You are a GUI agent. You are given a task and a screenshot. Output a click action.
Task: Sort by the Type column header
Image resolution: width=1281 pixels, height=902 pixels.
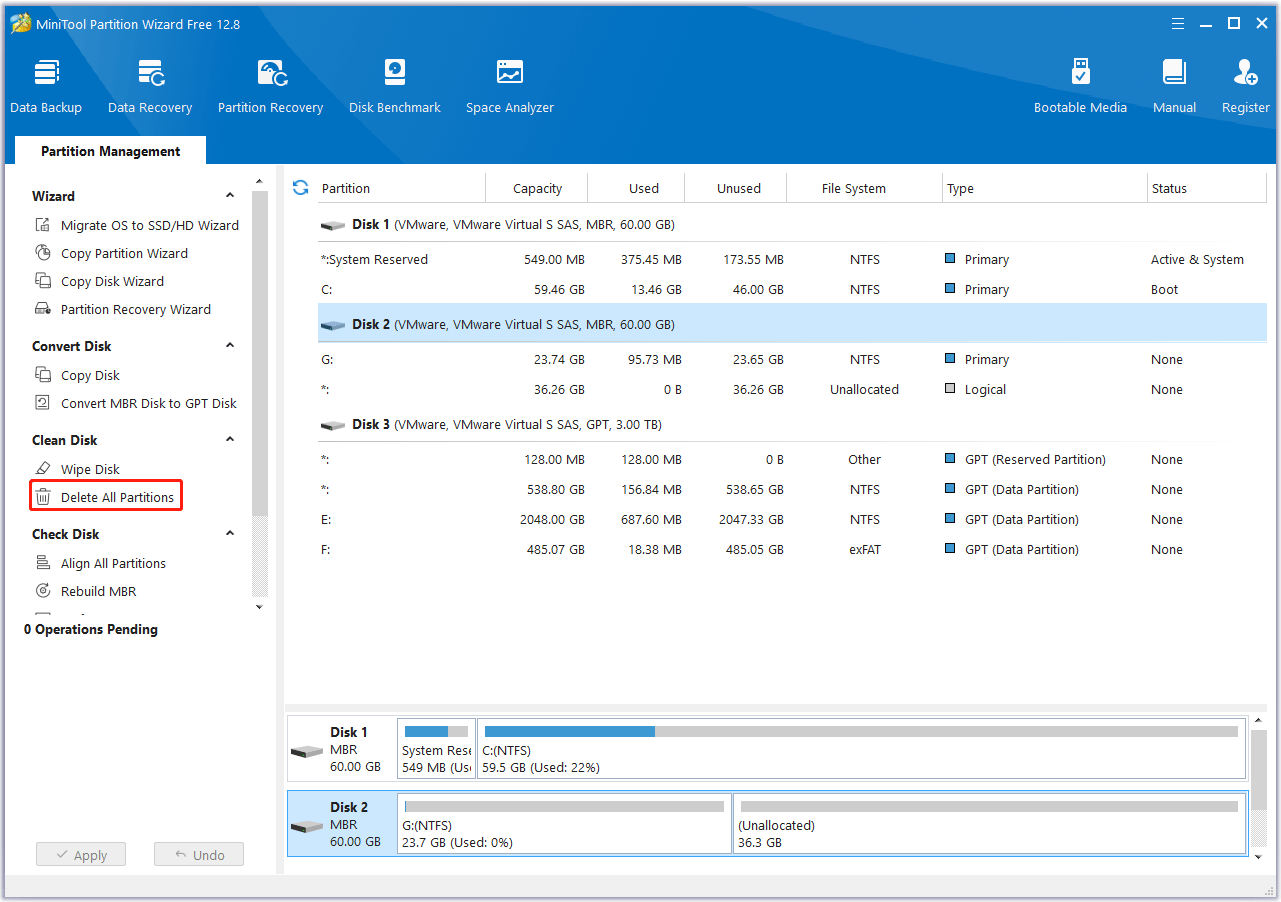(1045, 188)
